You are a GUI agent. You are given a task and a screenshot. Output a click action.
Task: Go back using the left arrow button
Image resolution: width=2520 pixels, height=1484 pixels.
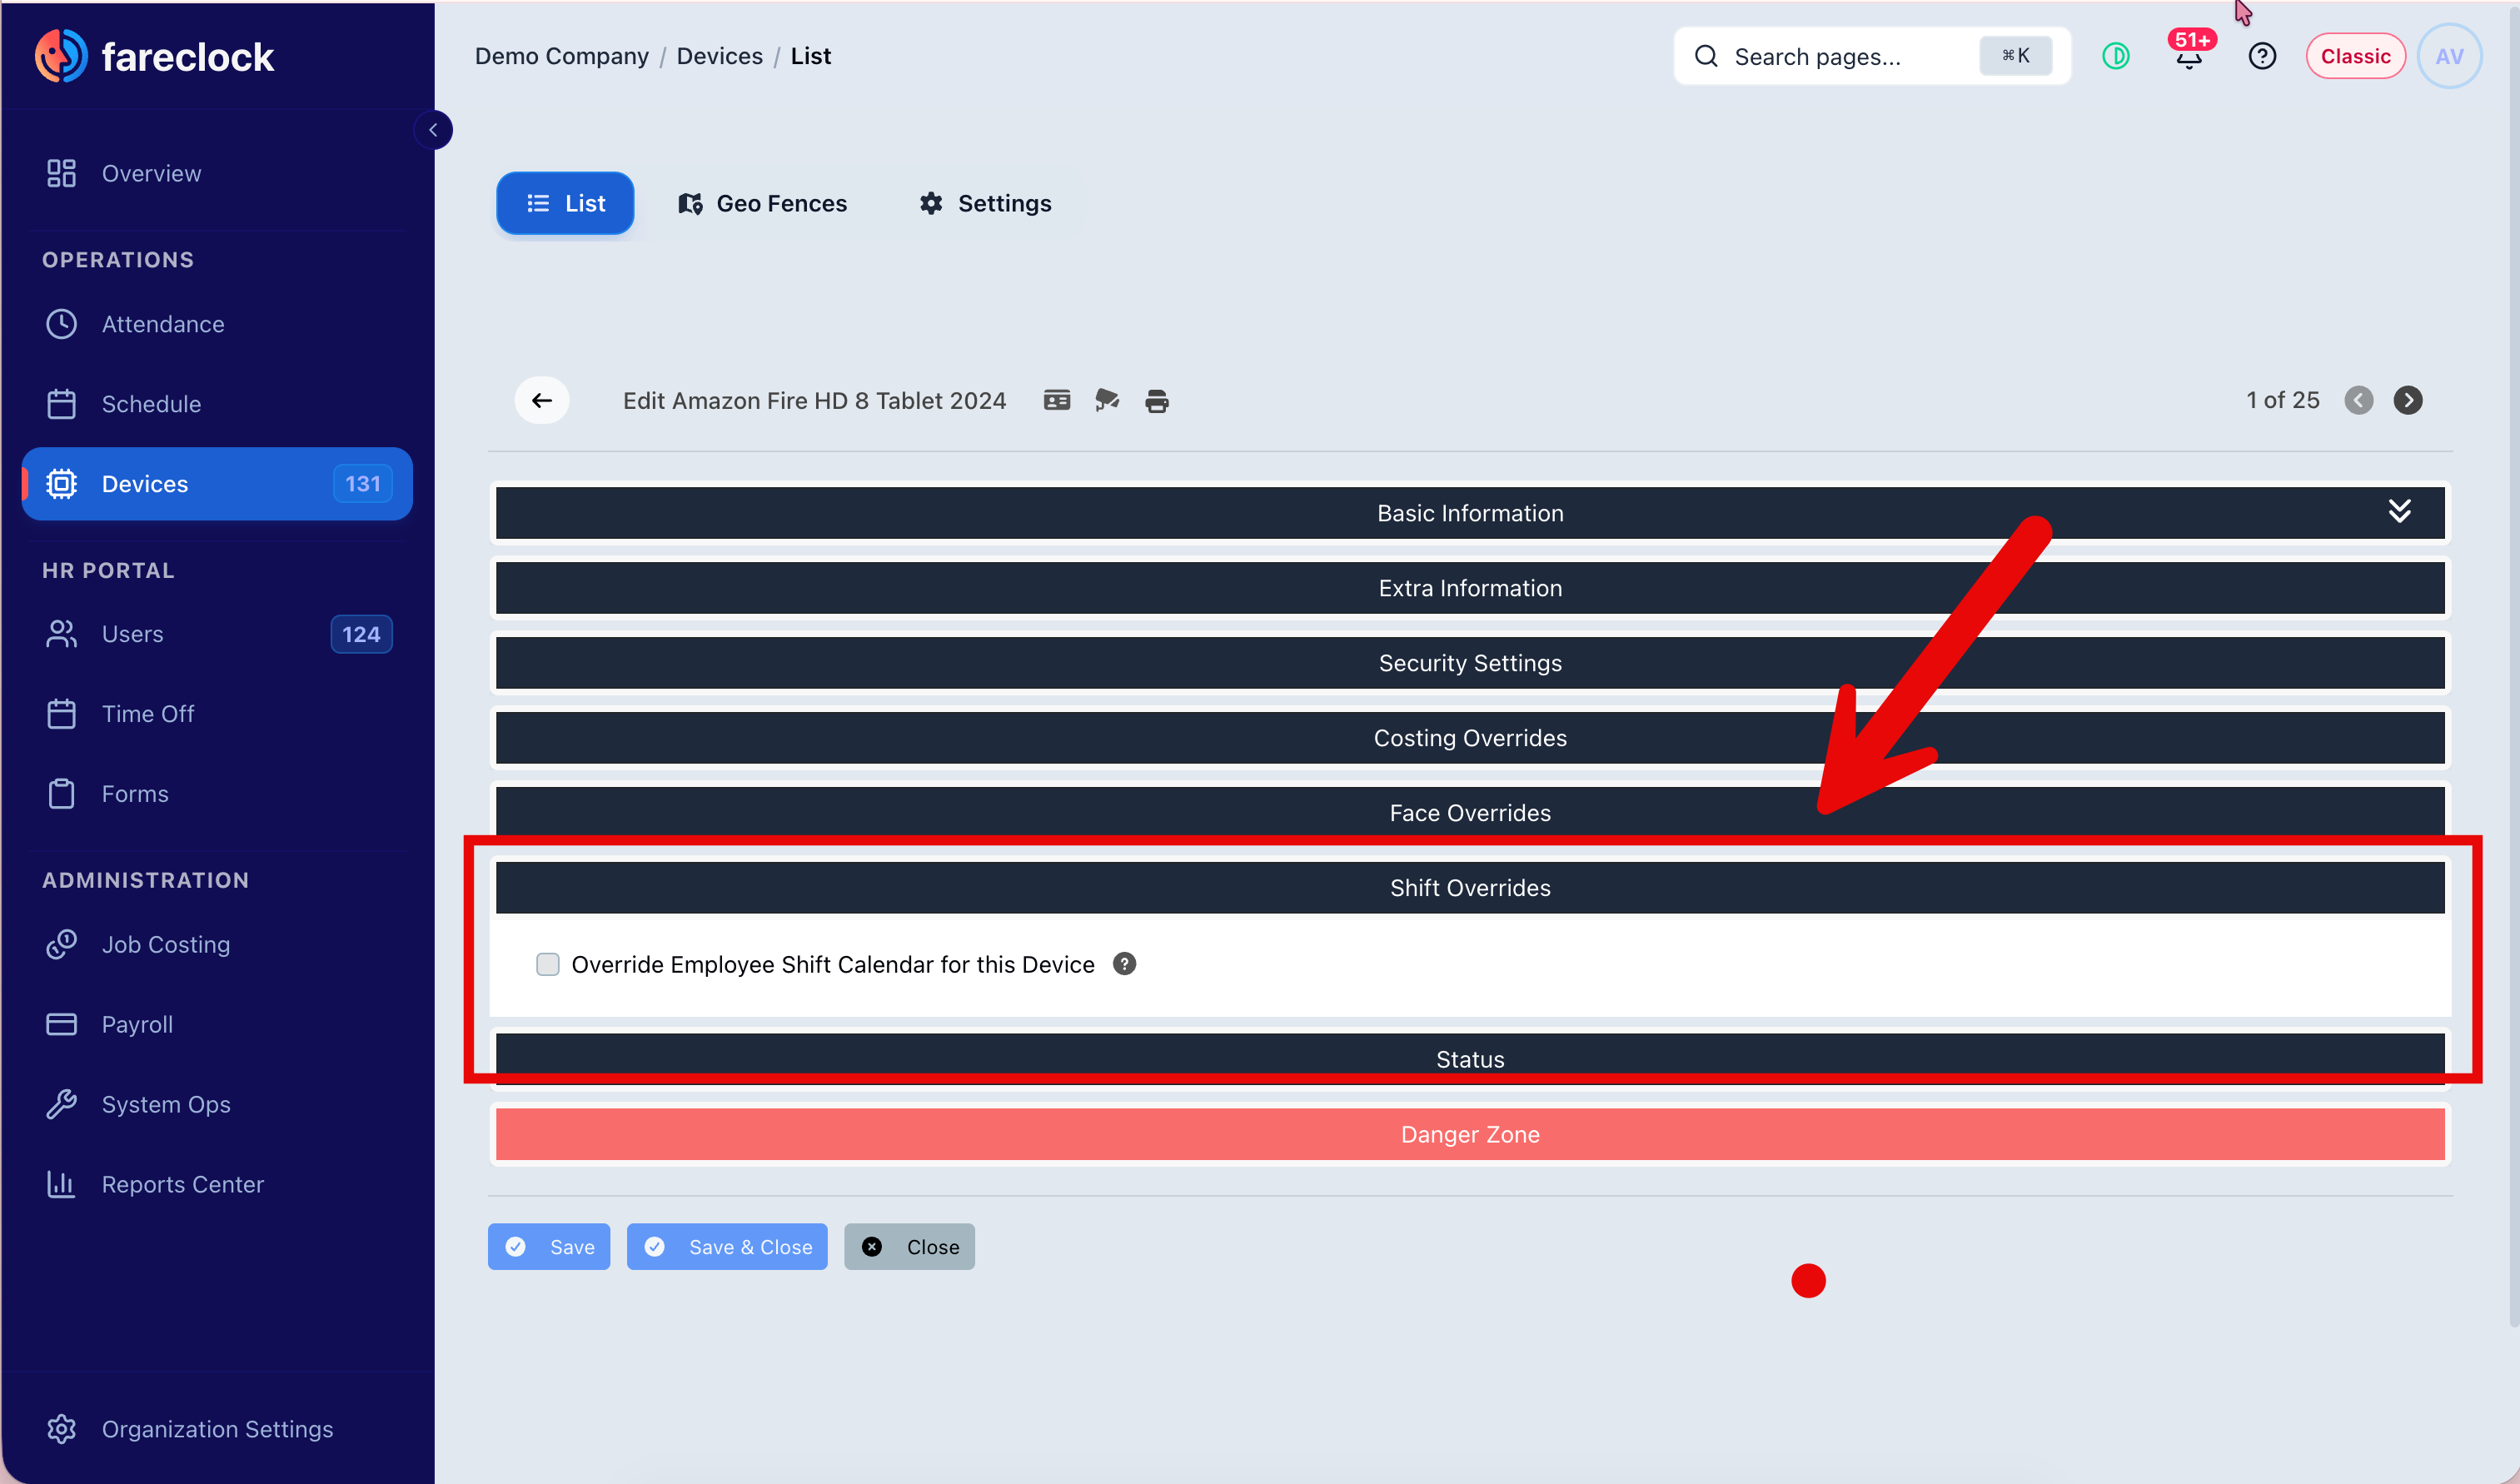[x=542, y=400]
